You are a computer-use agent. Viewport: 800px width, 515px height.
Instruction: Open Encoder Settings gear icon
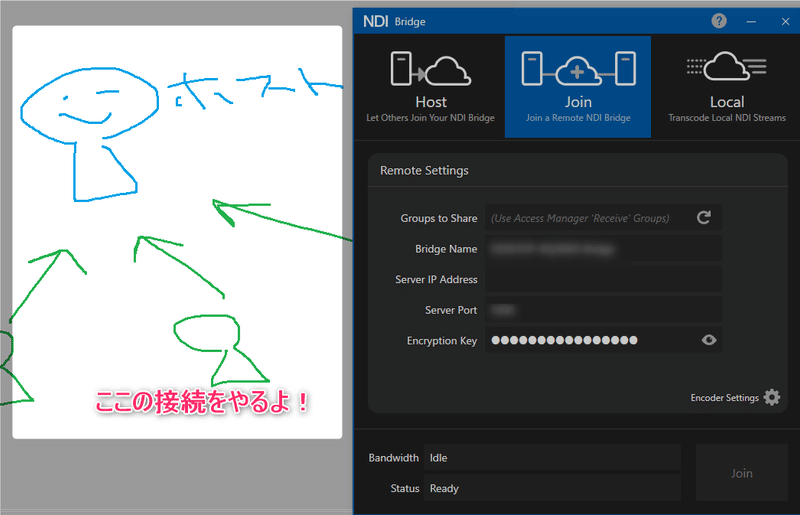tap(772, 397)
